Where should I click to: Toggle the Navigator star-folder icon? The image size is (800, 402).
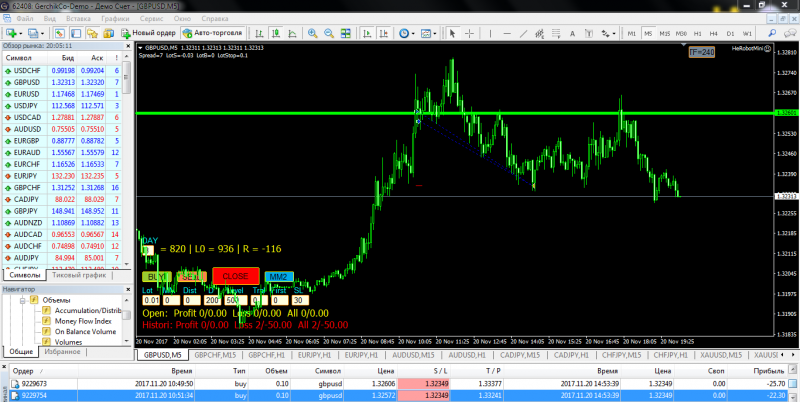point(92,33)
